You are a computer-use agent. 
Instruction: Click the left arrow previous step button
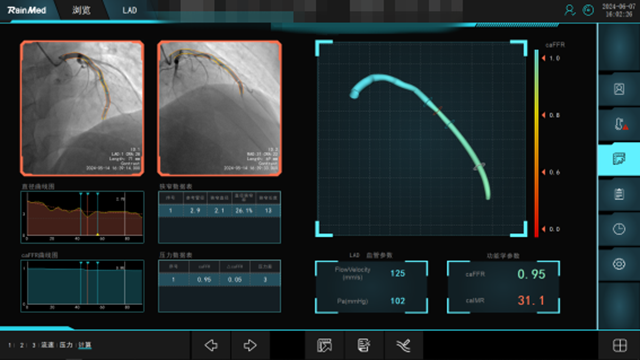tap(211, 345)
